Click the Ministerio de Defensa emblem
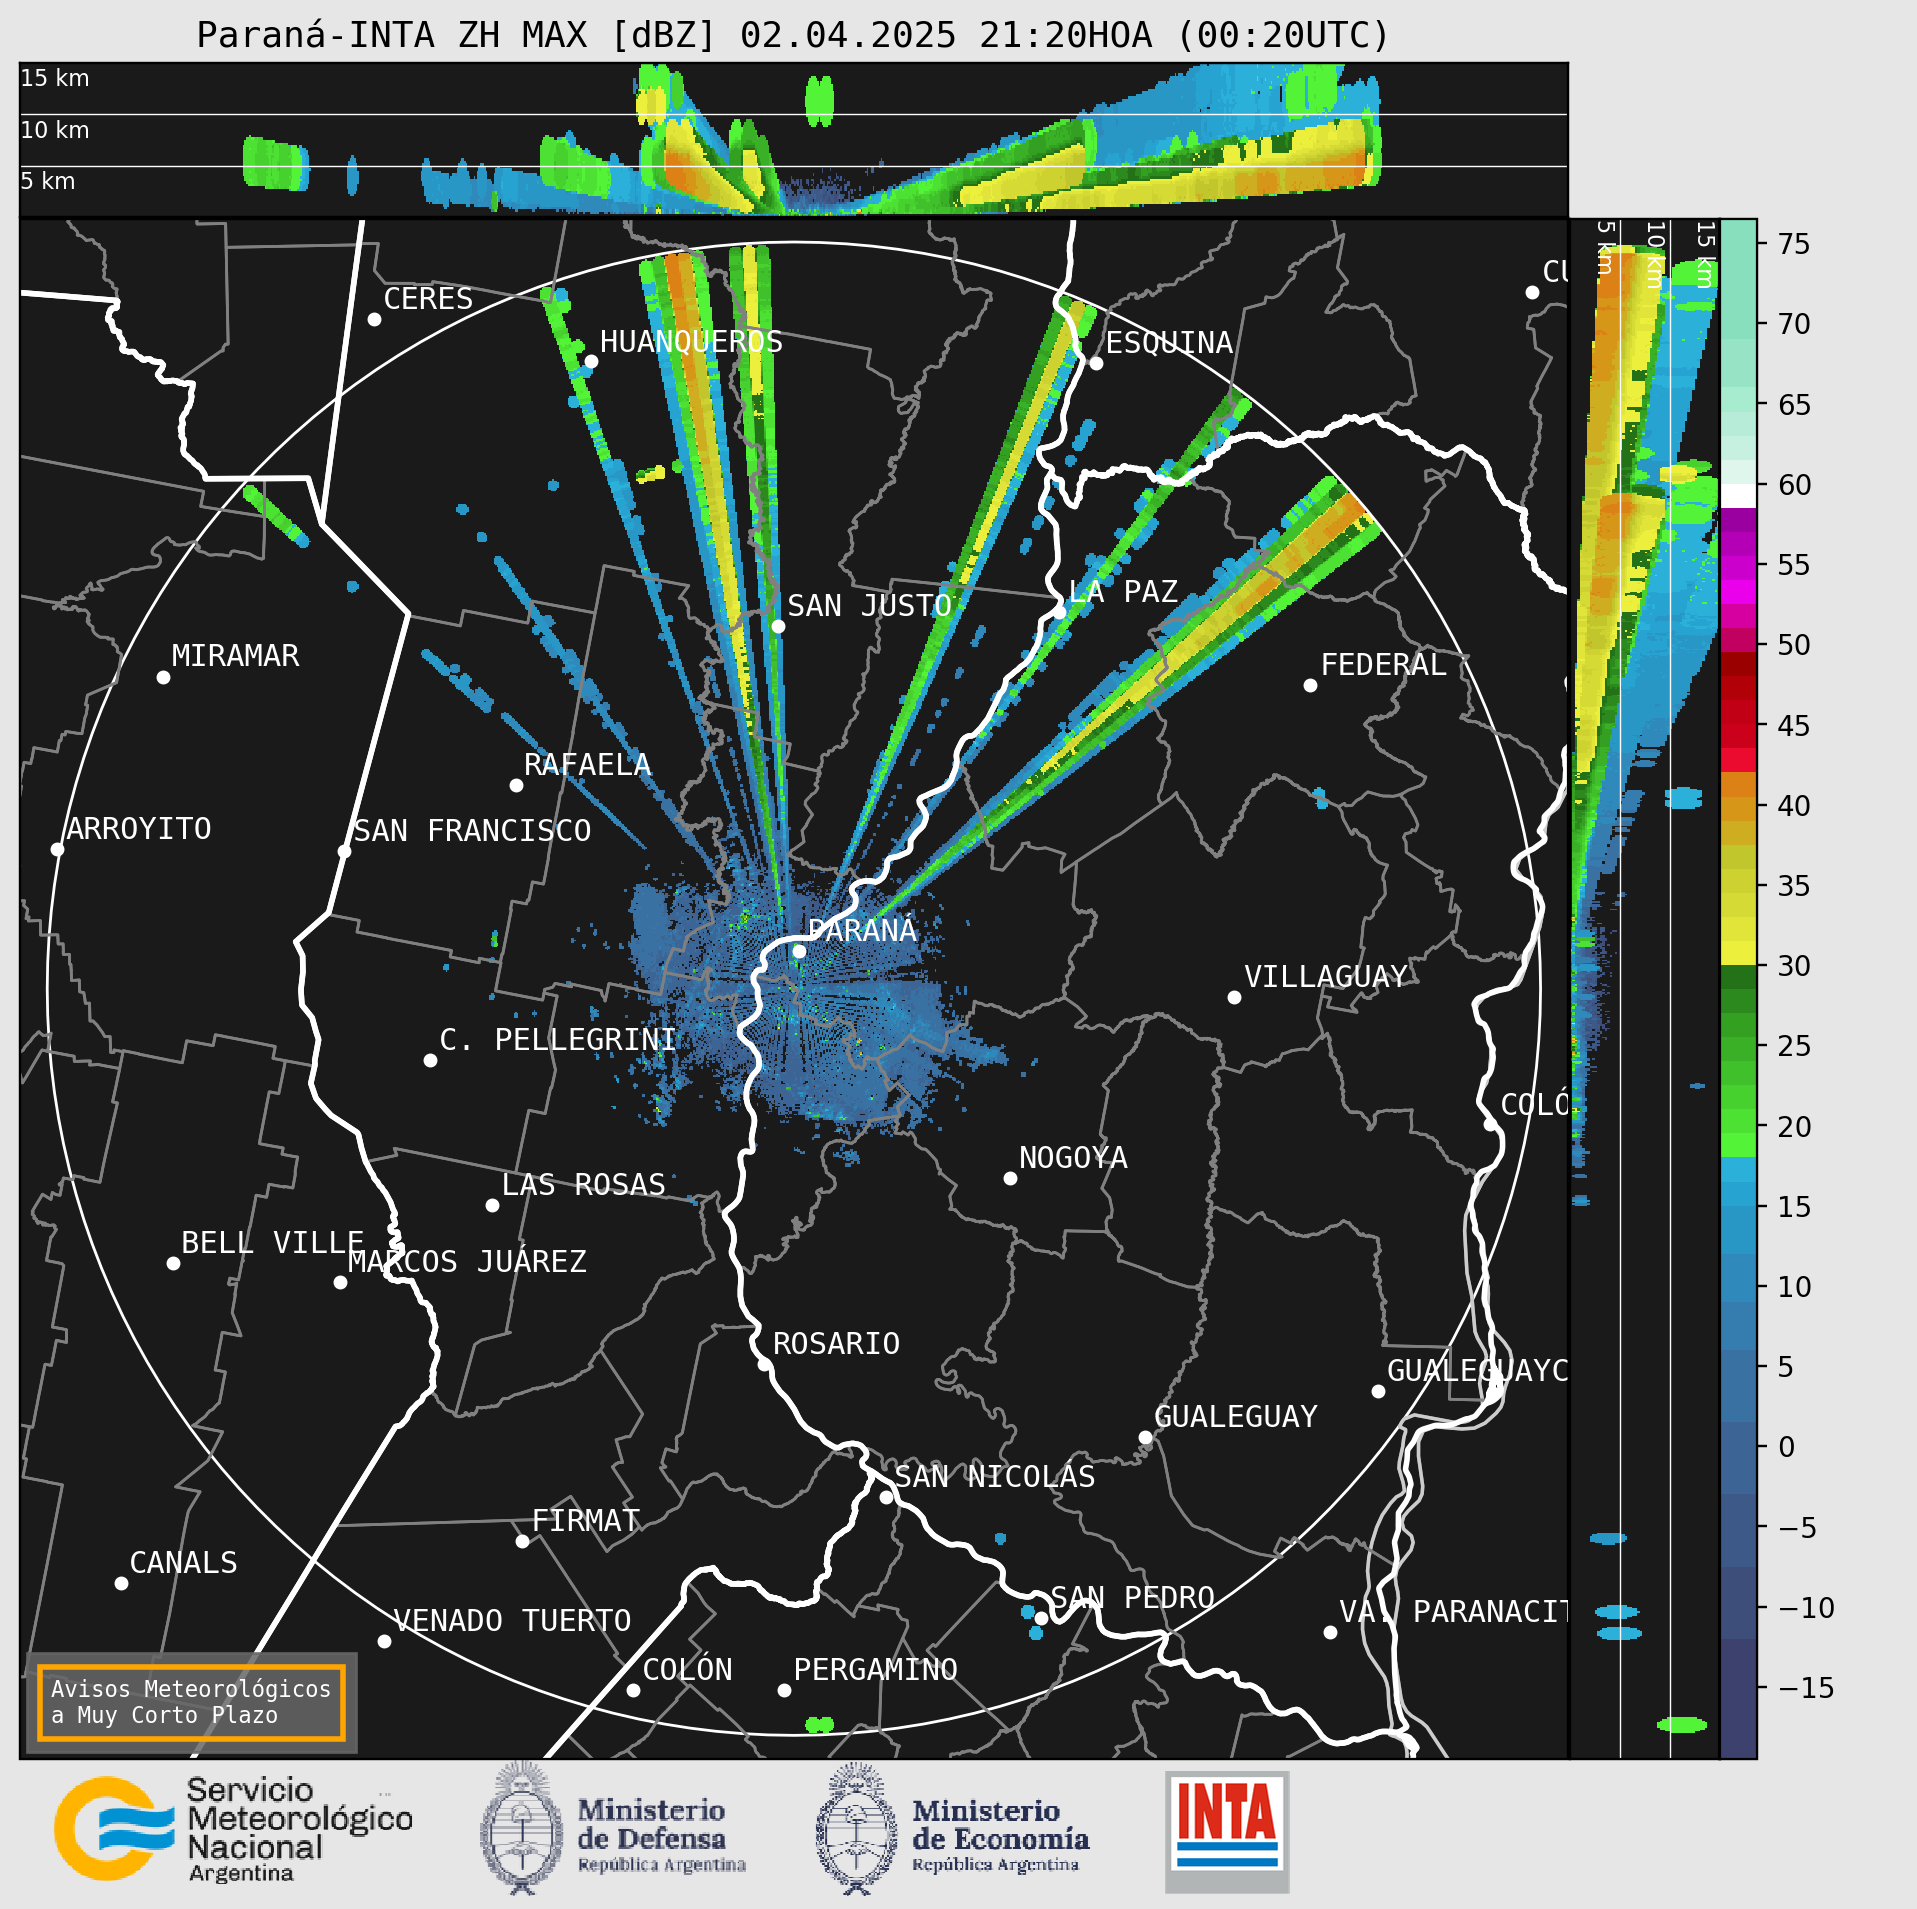 click(521, 1829)
